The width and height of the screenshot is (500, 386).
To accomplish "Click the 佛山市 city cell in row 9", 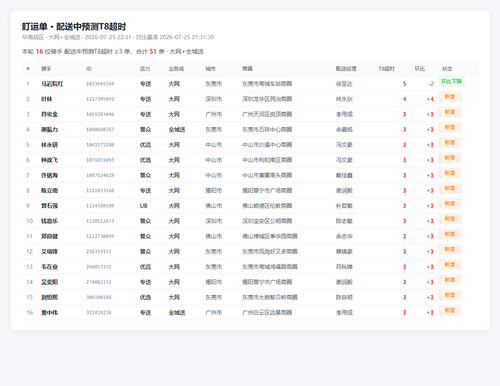I will [214, 206].
